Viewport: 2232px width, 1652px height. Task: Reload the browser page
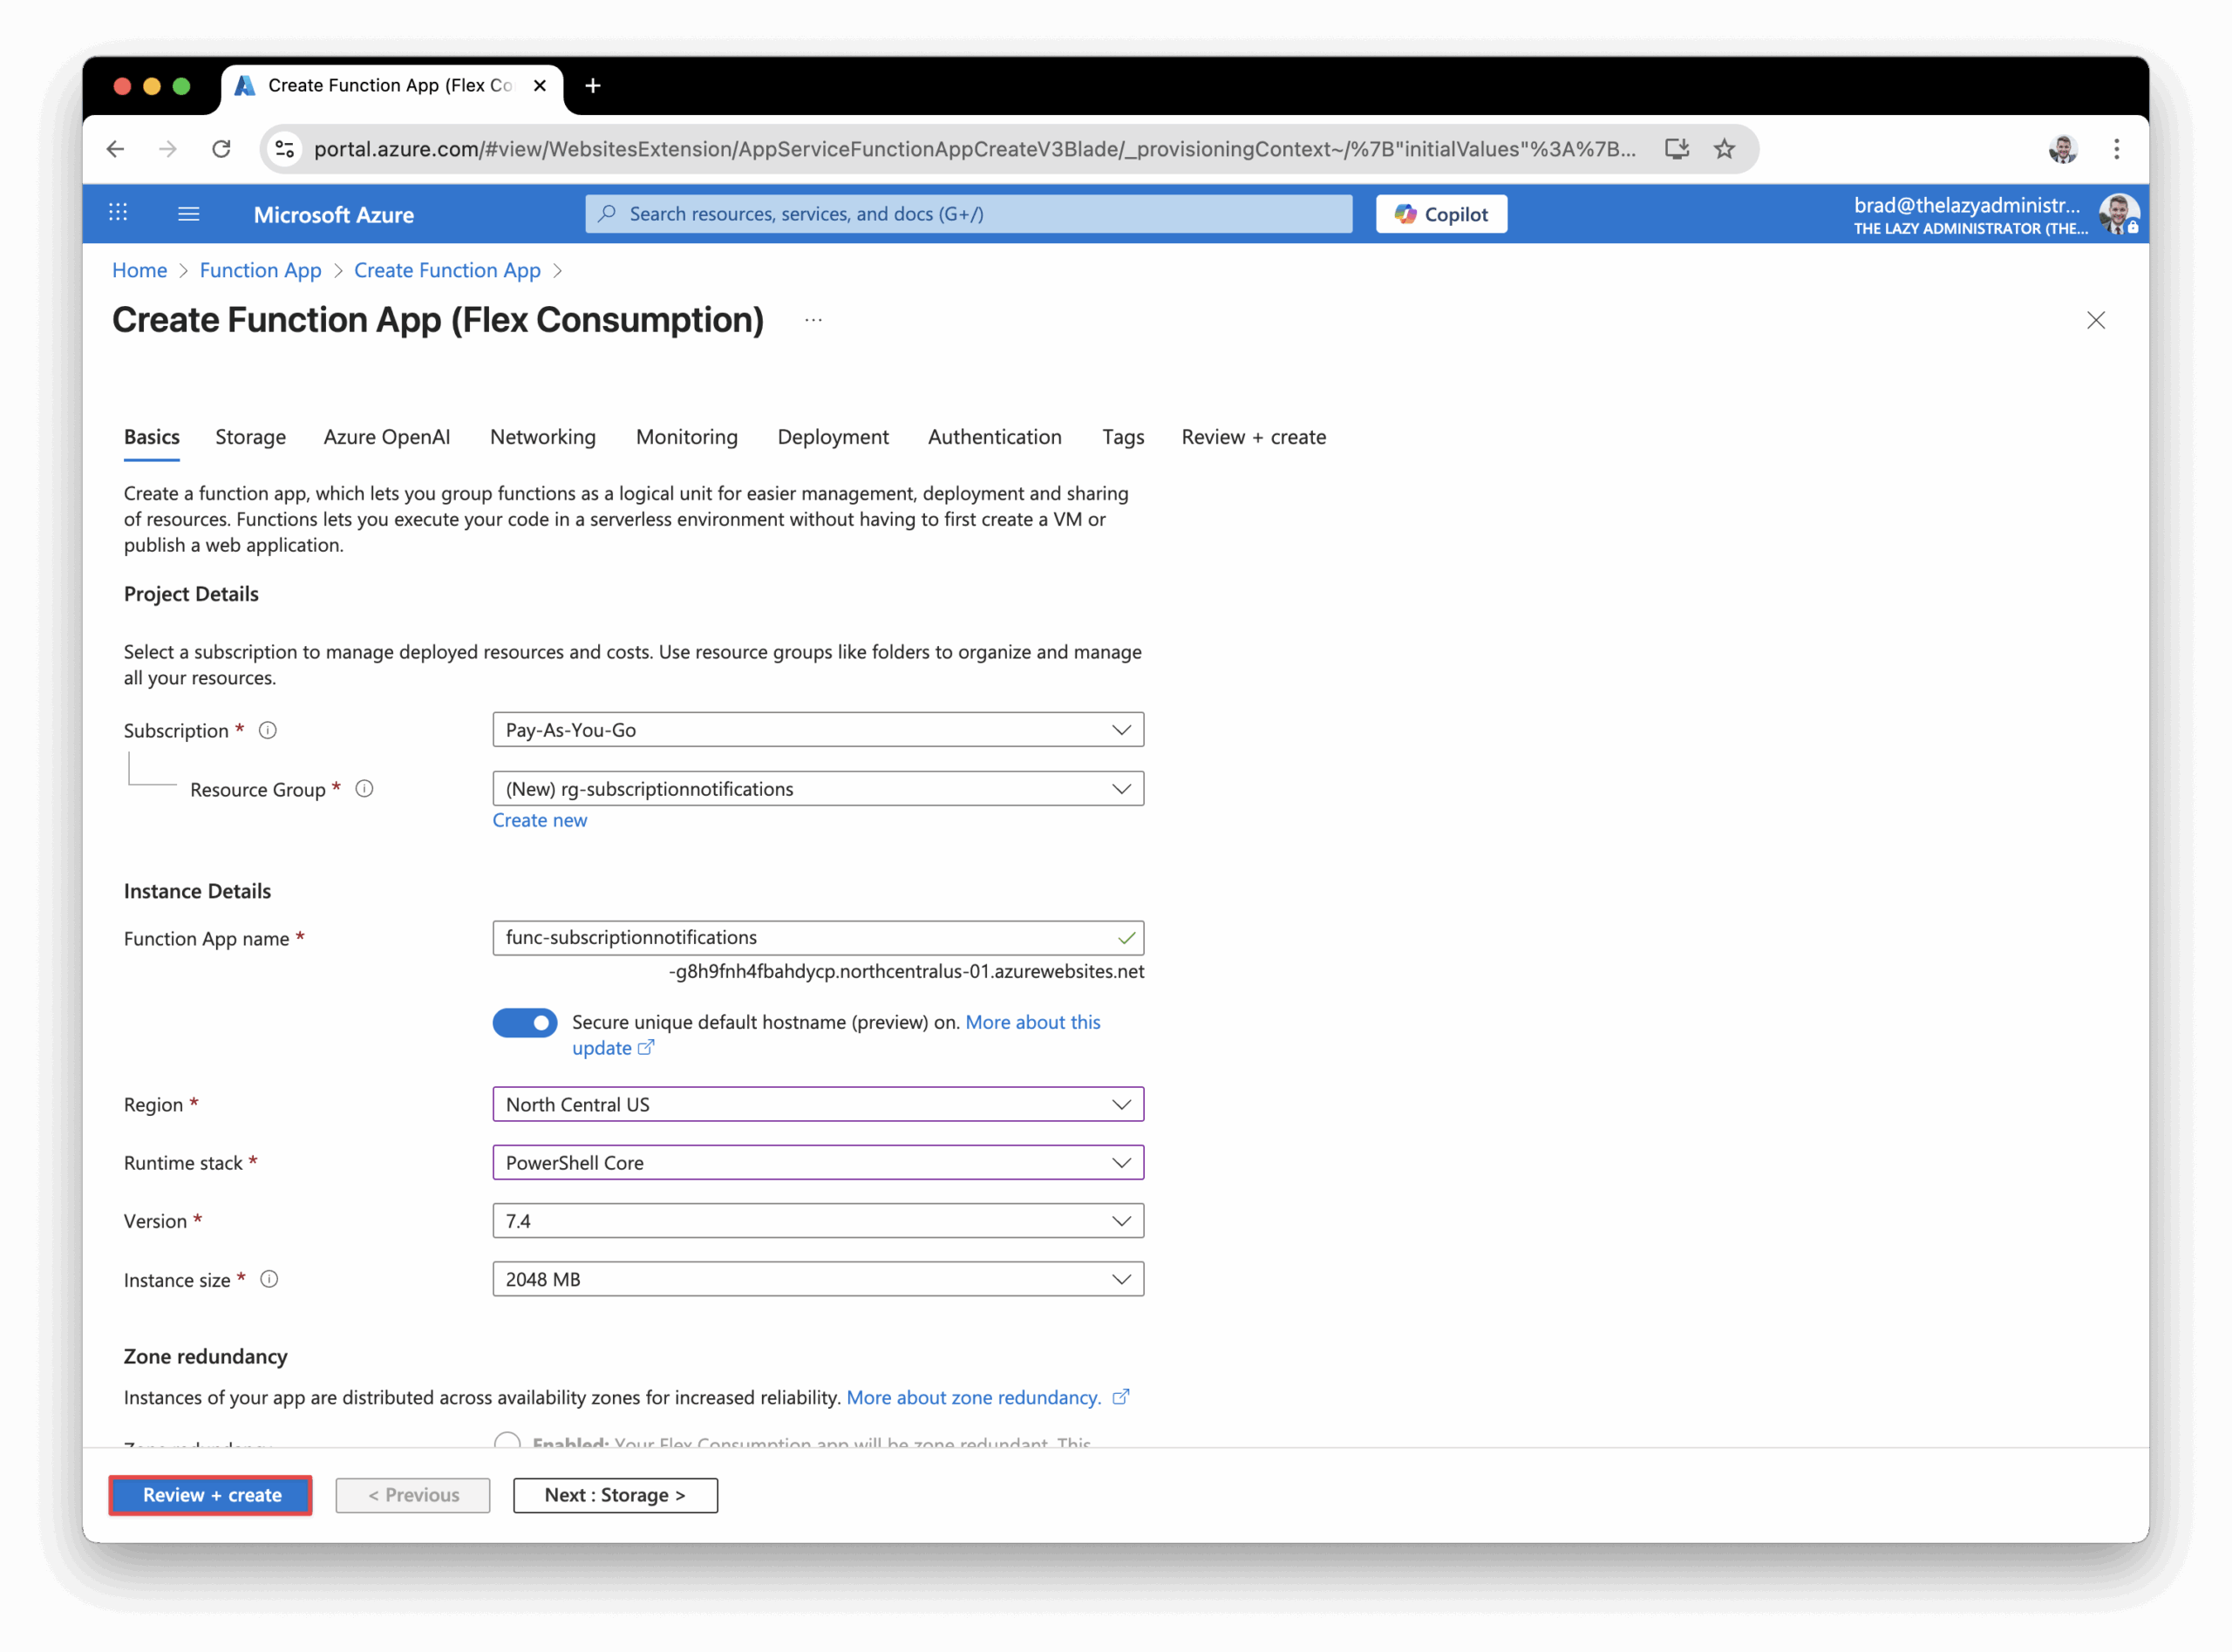tap(221, 149)
